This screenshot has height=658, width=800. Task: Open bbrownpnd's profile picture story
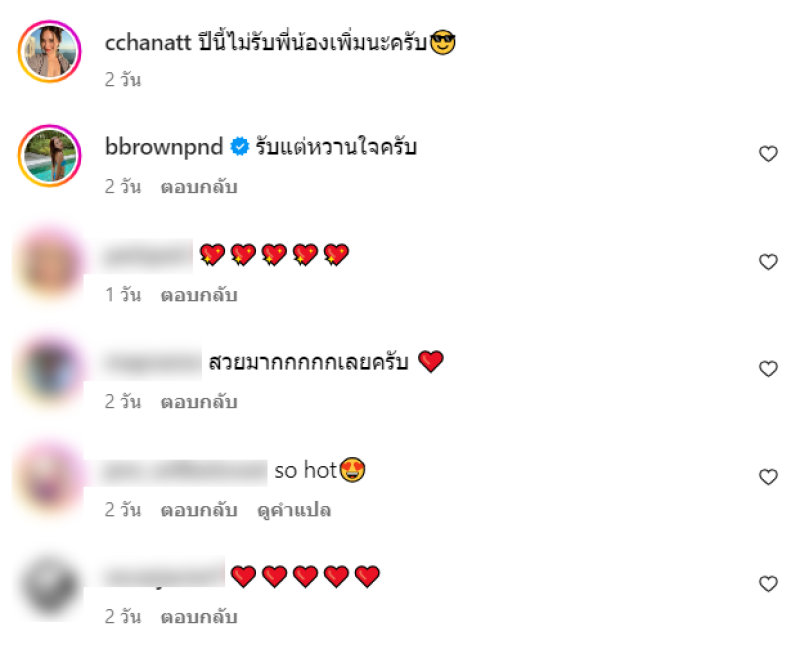coord(49,156)
